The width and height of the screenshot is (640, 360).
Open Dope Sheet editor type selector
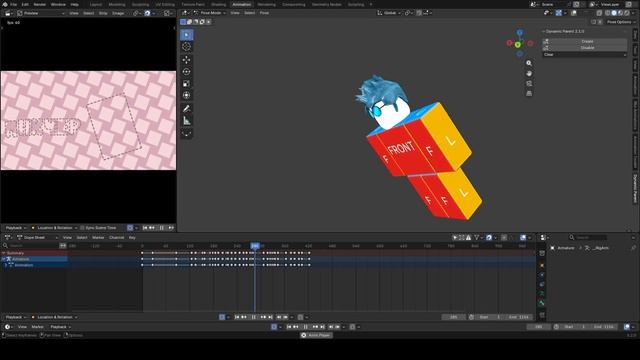tap(8, 238)
